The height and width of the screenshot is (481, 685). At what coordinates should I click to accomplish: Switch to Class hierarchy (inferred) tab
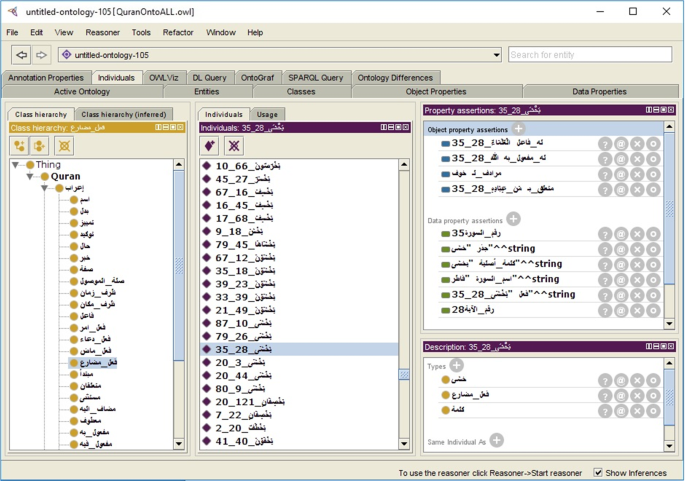point(124,114)
